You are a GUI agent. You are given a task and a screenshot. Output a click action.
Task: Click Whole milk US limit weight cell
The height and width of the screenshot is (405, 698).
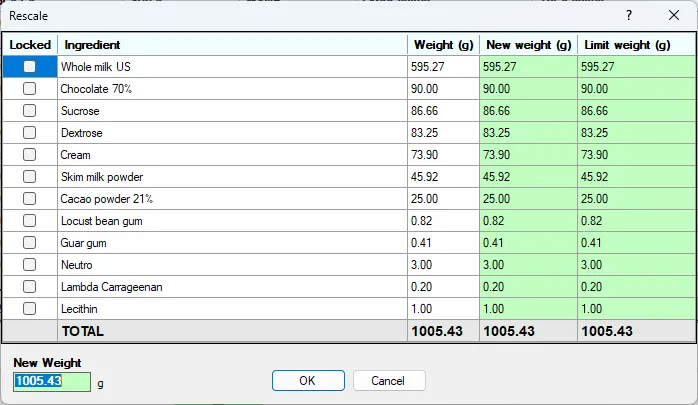(637, 67)
